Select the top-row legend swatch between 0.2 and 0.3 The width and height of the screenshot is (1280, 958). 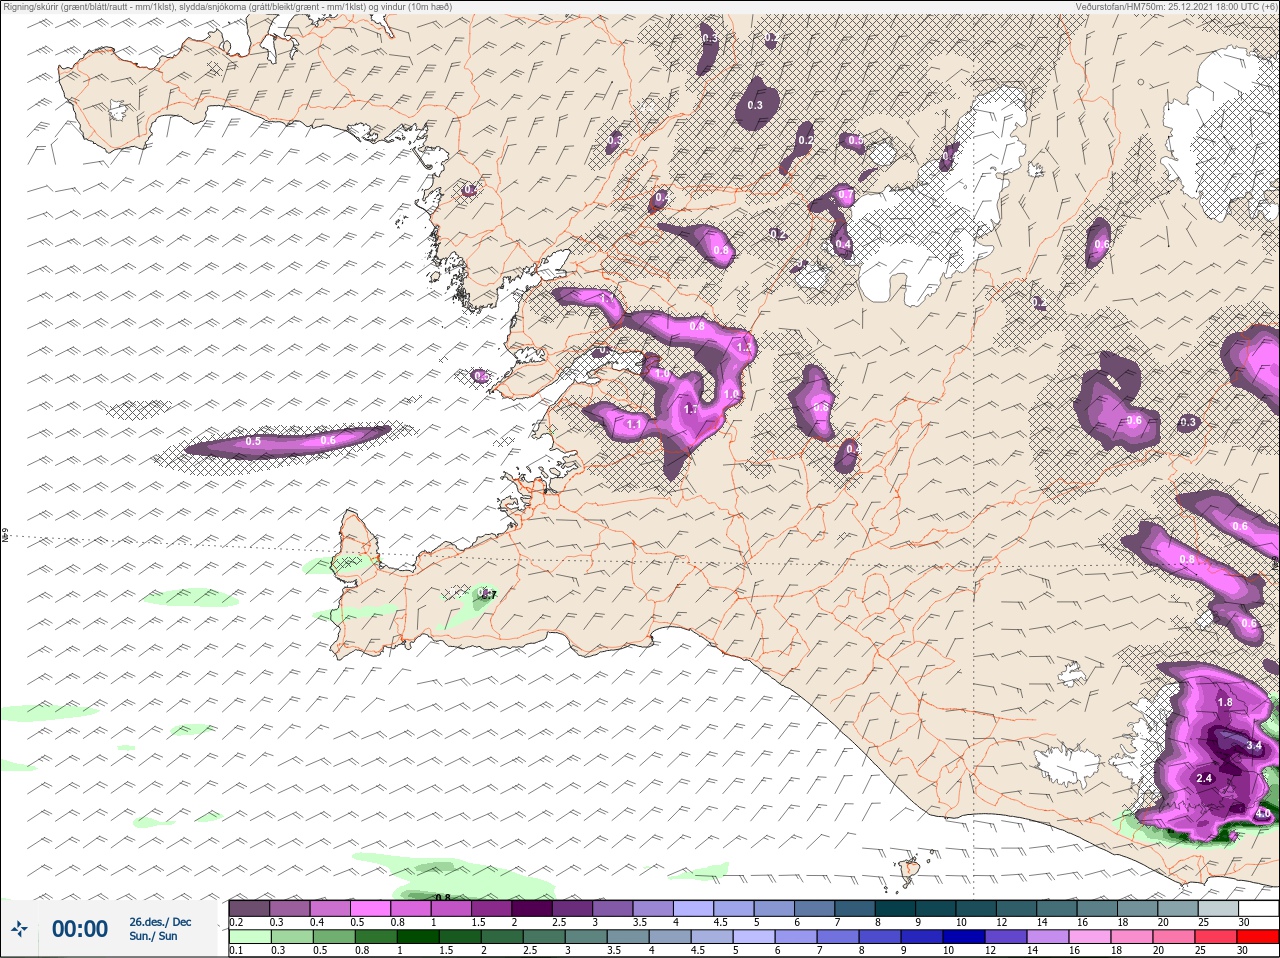click(250, 908)
